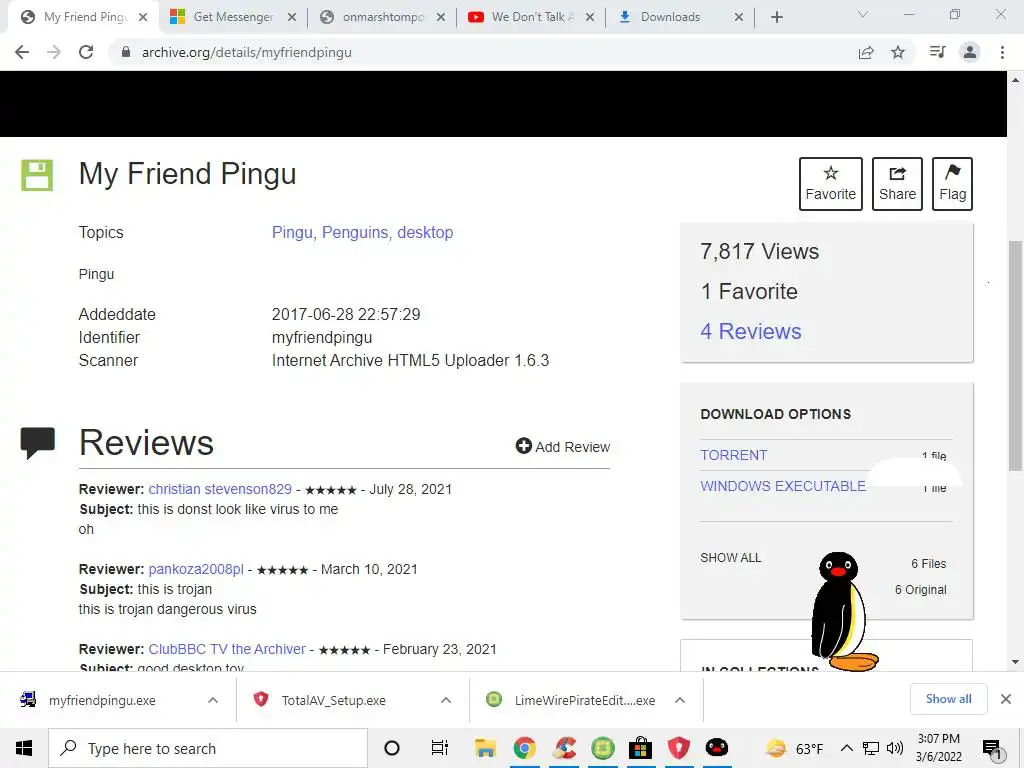Click the tab search chevron
The image size is (1024, 768).
[863, 14]
